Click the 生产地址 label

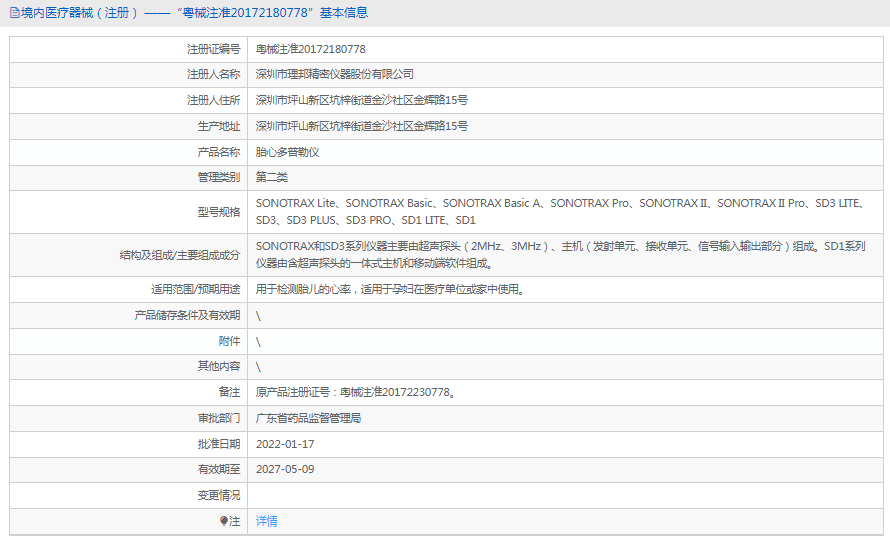tap(219, 126)
